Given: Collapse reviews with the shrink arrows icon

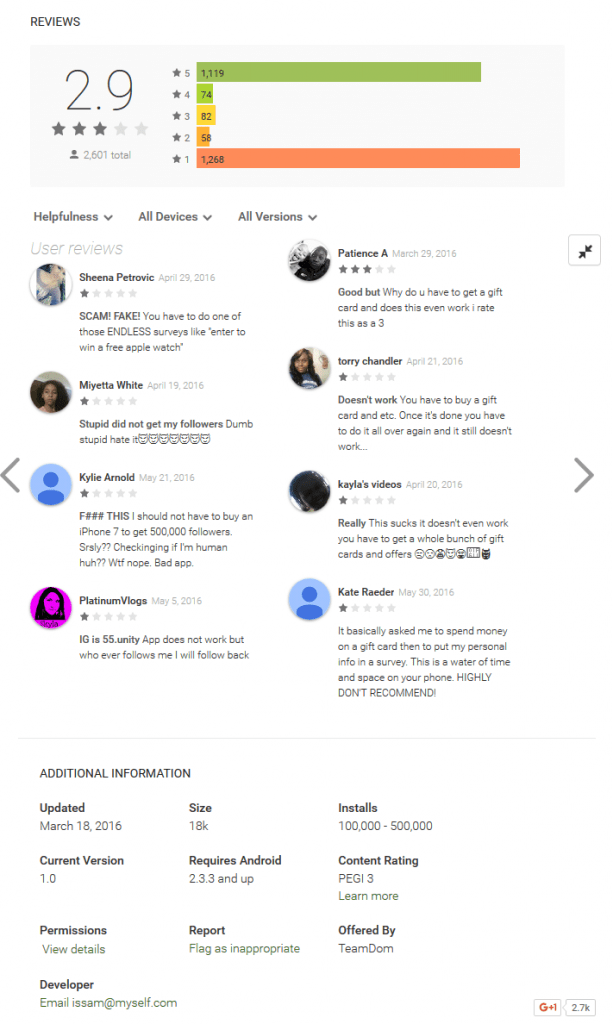Looking at the screenshot, I should coord(584,251).
